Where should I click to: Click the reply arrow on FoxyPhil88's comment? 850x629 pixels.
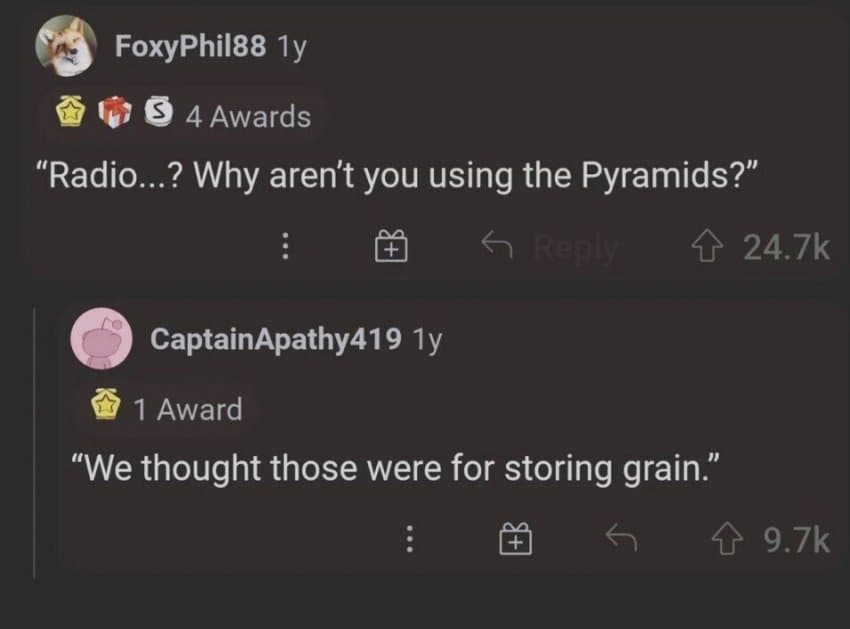497,243
